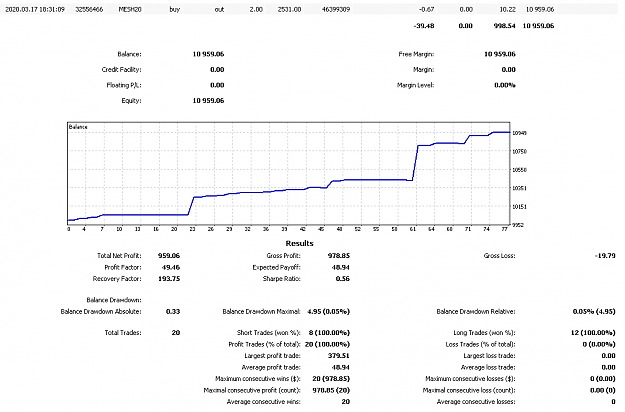The image size is (625, 412).
Task: Click the Profit Trades value '20 (100.00%)'
Action: tap(327, 344)
